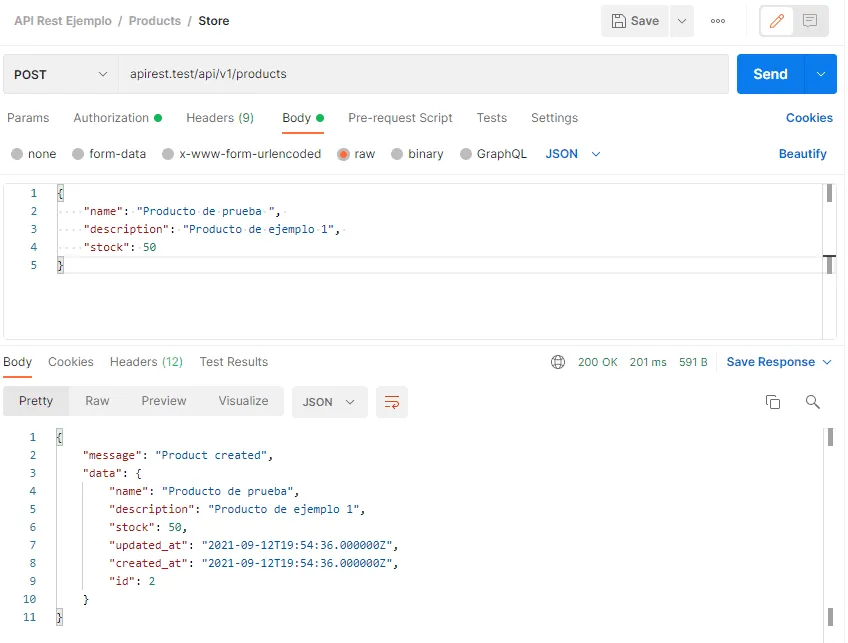Open the POST method dropdown
Screen dimensions: 848x643
(60, 74)
